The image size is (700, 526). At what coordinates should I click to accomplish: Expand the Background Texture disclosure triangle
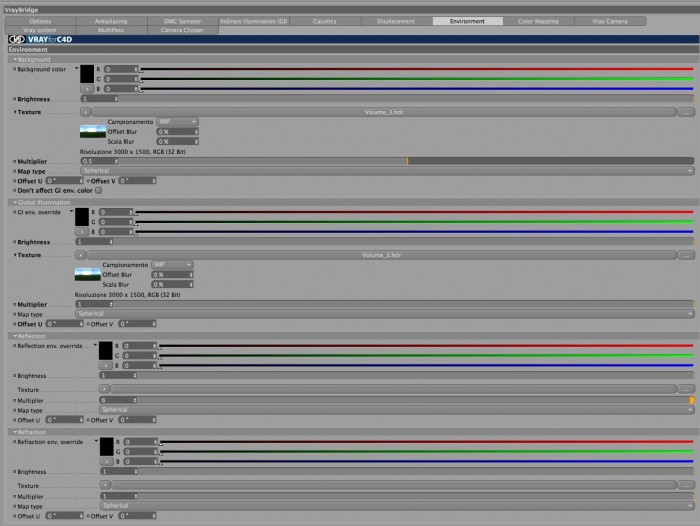[15, 112]
